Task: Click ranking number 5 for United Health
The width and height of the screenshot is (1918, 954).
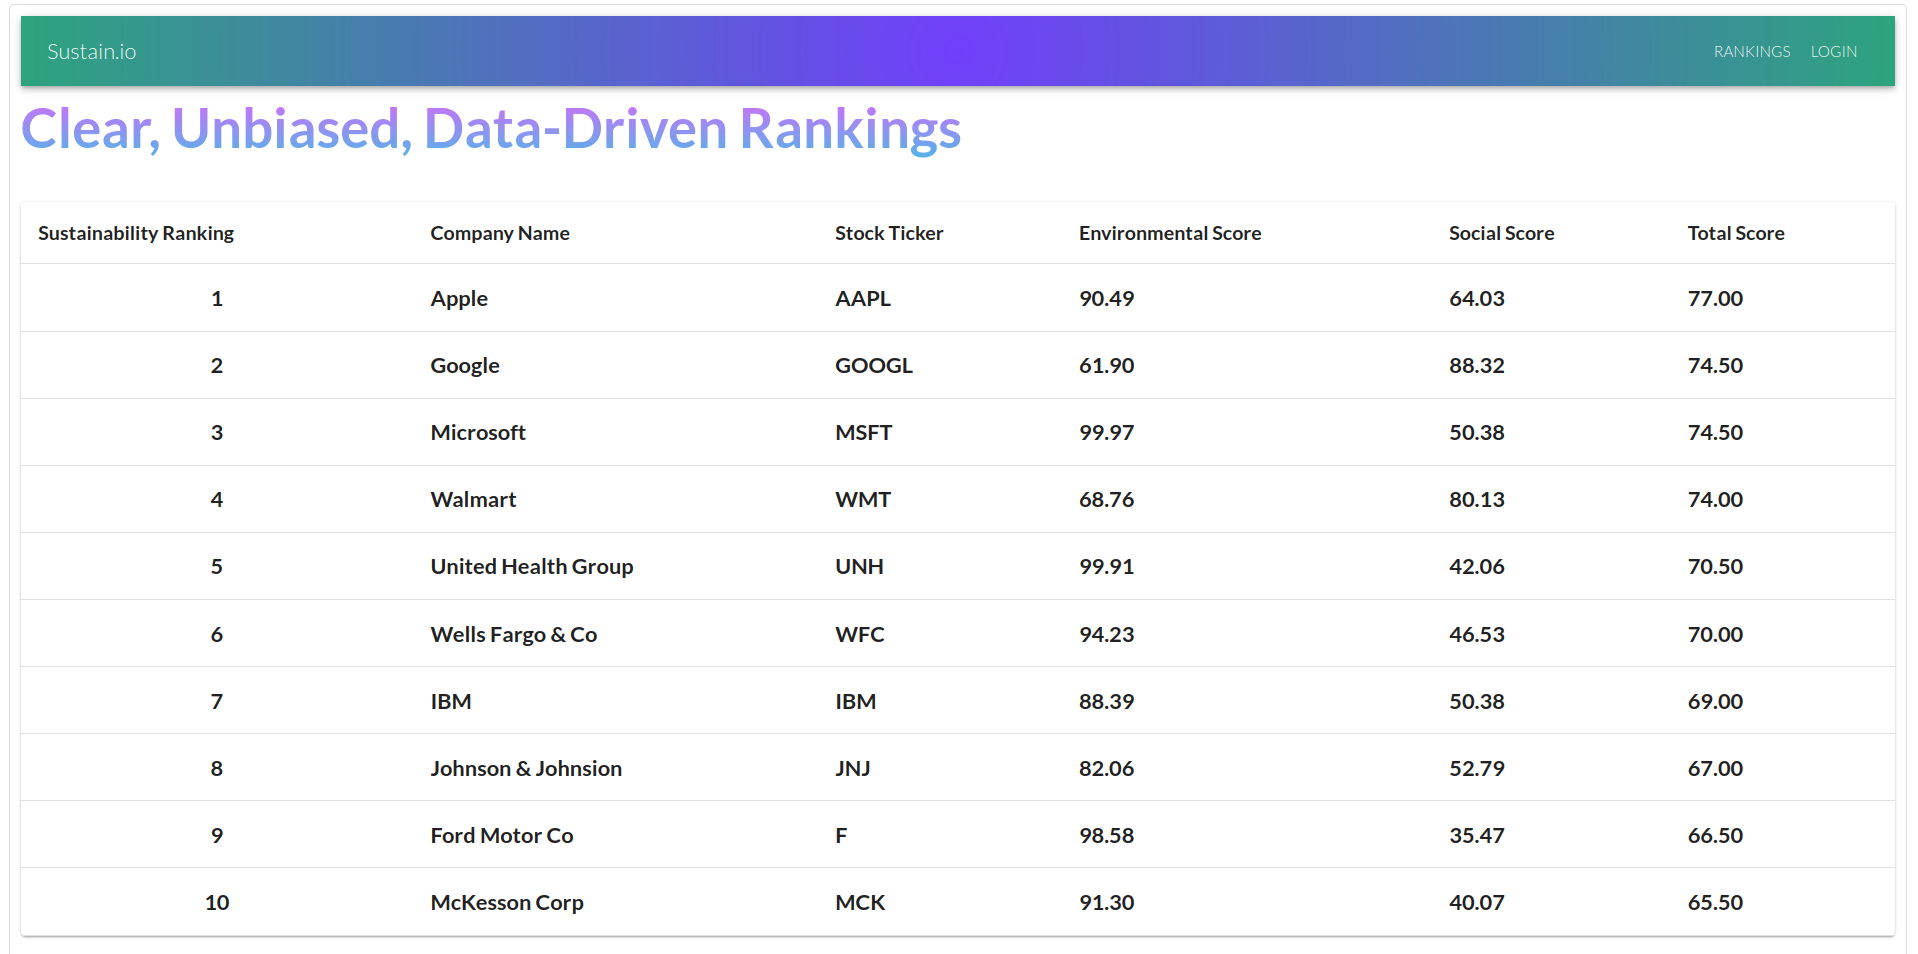Action: pyautogui.click(x=217, y=567)
